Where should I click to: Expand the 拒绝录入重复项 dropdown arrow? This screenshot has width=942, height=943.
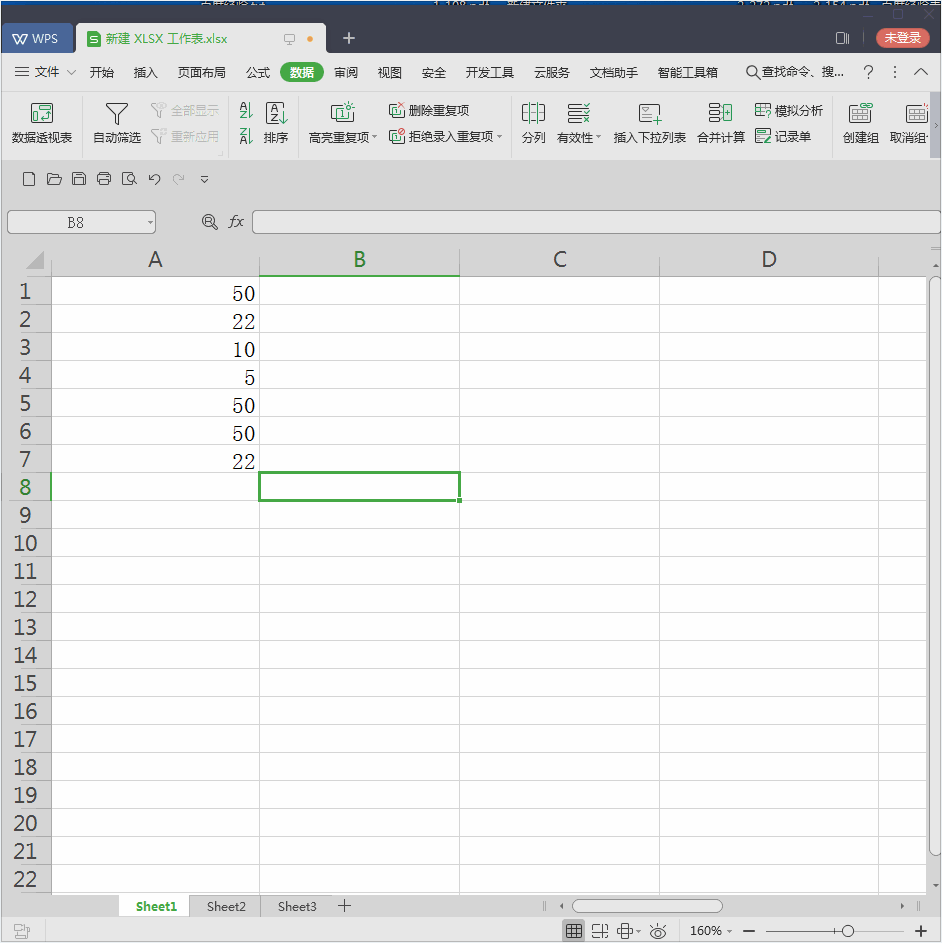(499, 137)
